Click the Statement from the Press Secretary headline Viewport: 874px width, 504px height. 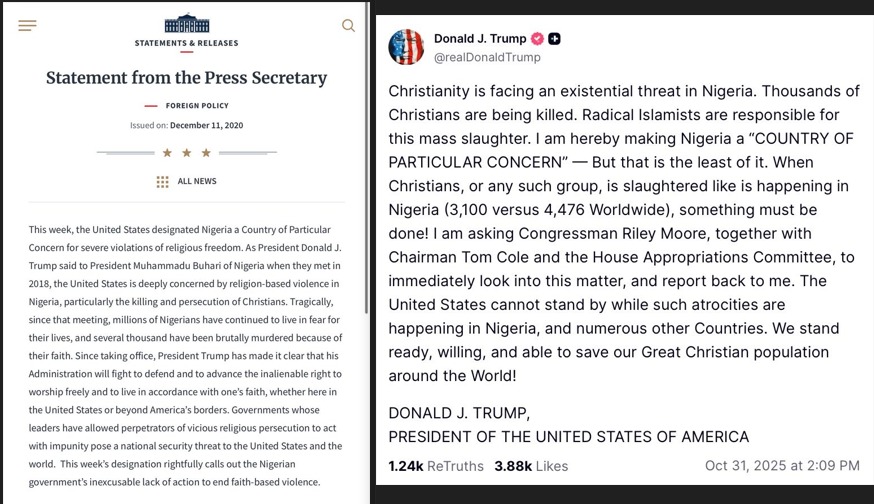pos(187,78)
